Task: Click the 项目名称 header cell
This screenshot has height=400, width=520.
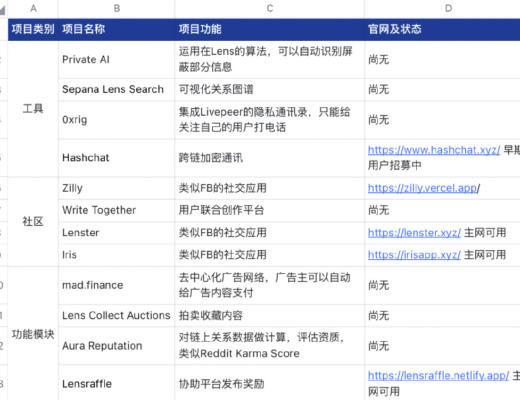Action: tap(116, 29)
